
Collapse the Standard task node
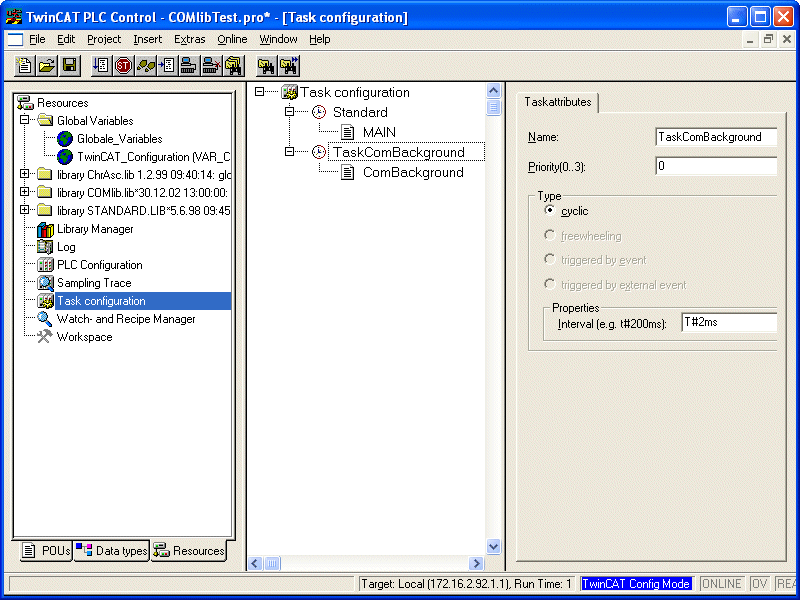point(289,111)
